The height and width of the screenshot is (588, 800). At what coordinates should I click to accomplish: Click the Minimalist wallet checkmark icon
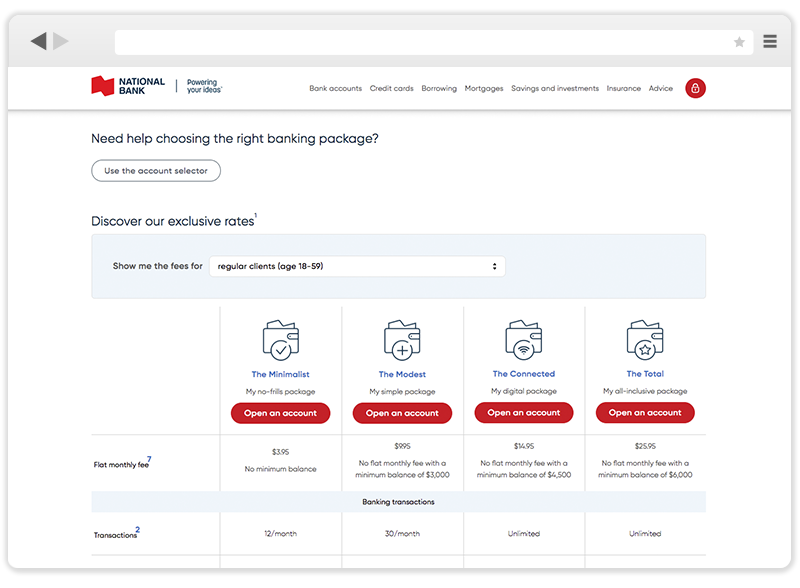click(281, 340)
